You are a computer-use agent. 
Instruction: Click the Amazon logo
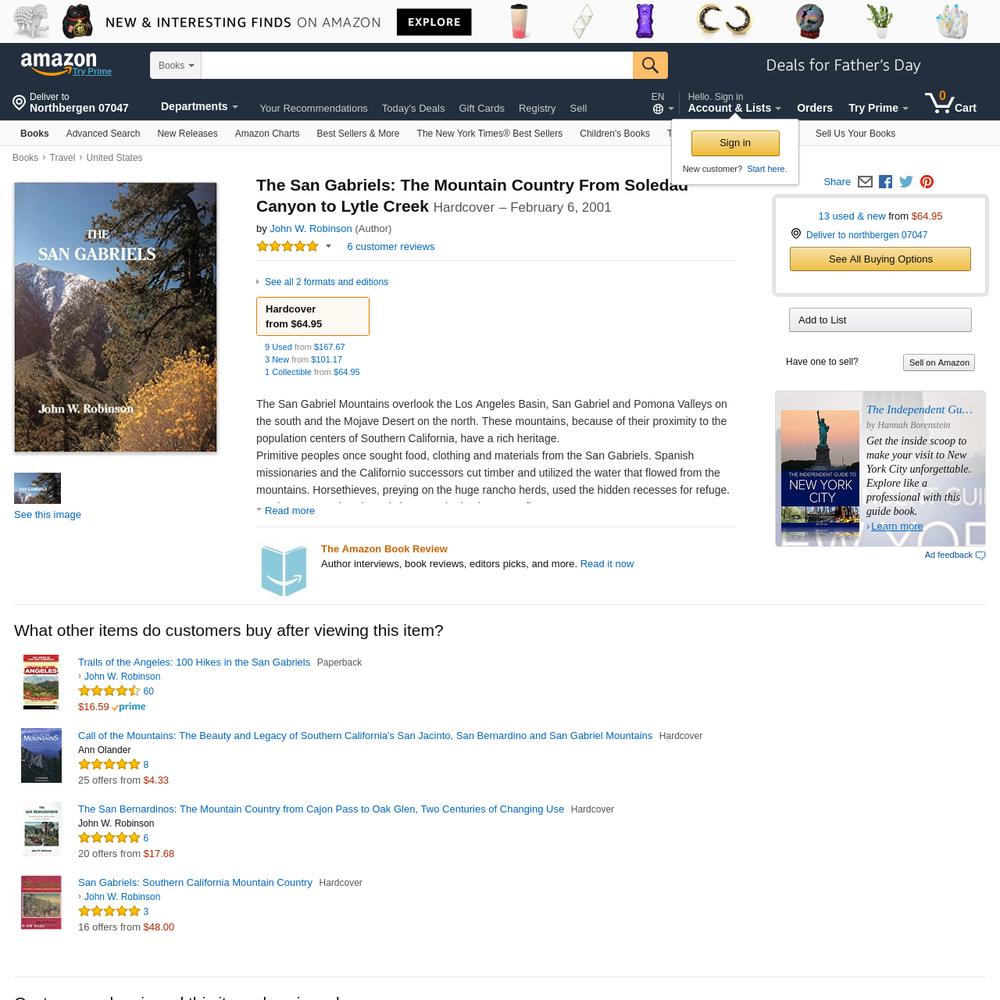click(x=59, y=63)
